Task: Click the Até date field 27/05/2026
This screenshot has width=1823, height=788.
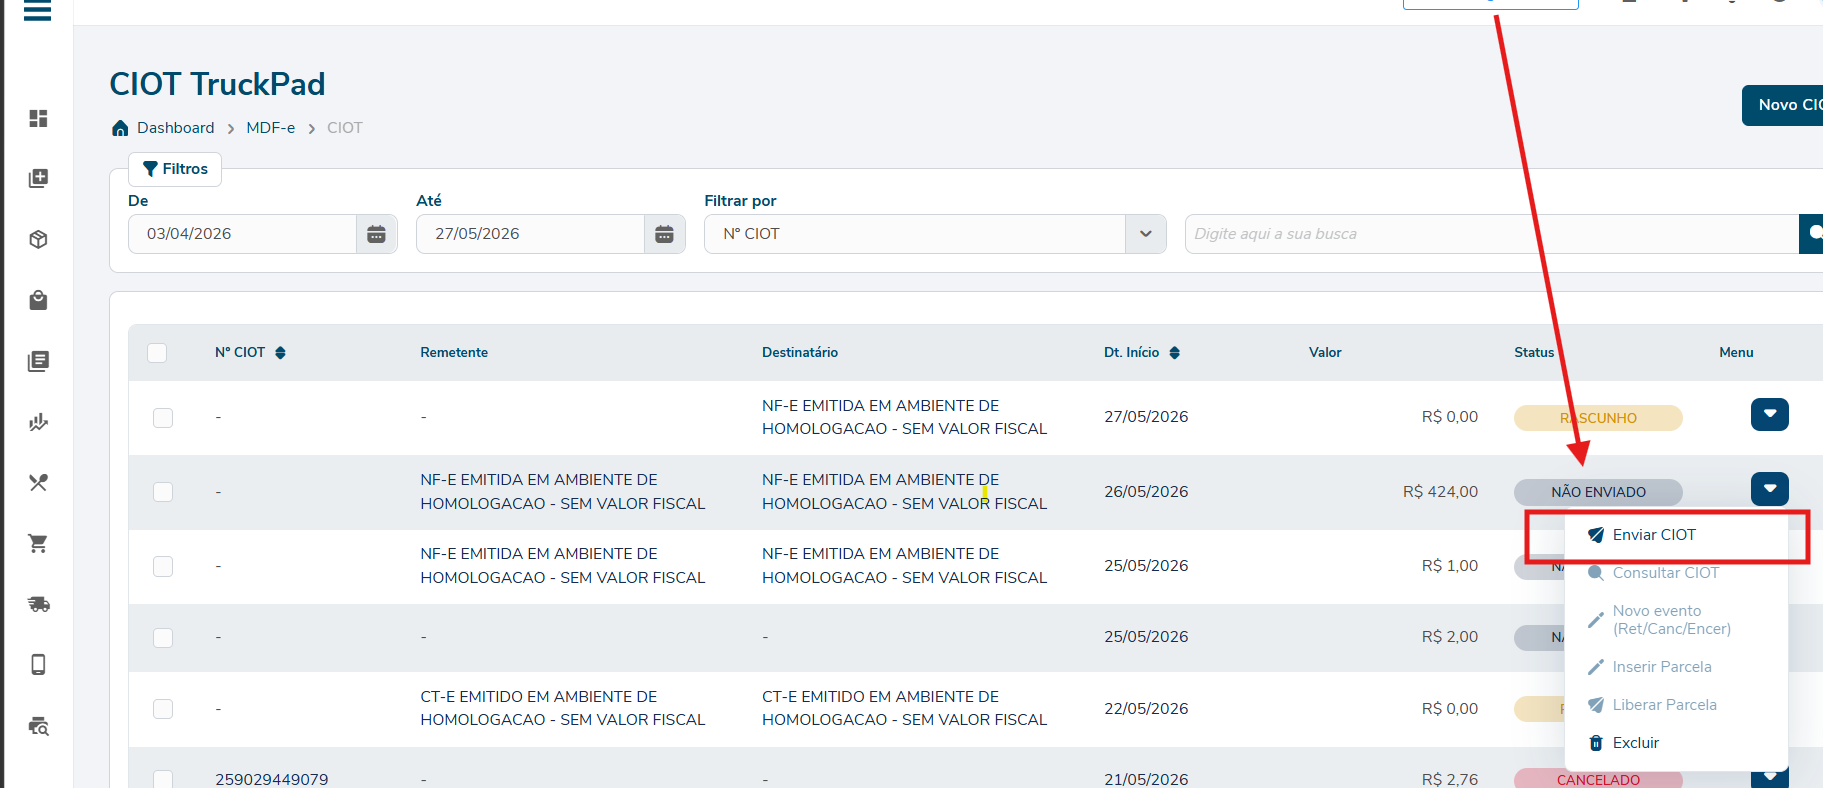Action: pyautogui.click(x=530, y=234)
